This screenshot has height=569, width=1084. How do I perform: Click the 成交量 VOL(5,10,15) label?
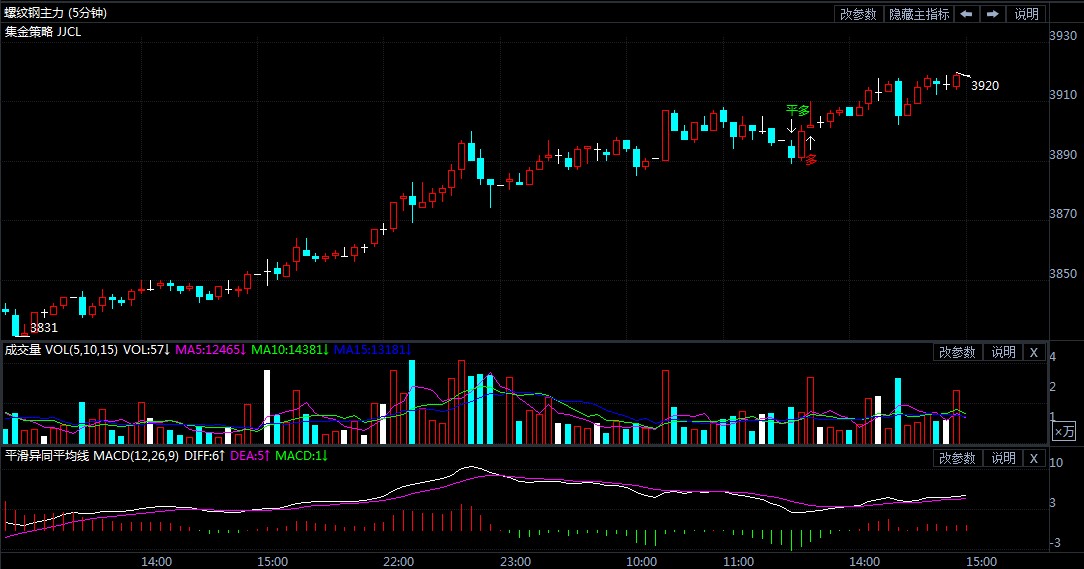[x=61, y=350]
